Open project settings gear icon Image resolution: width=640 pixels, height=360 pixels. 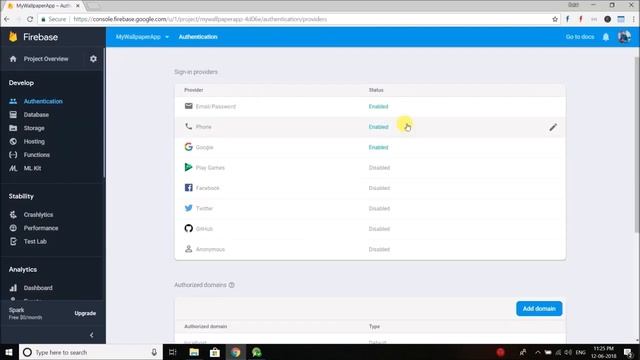pyautogui.click(x=93, y=59)
